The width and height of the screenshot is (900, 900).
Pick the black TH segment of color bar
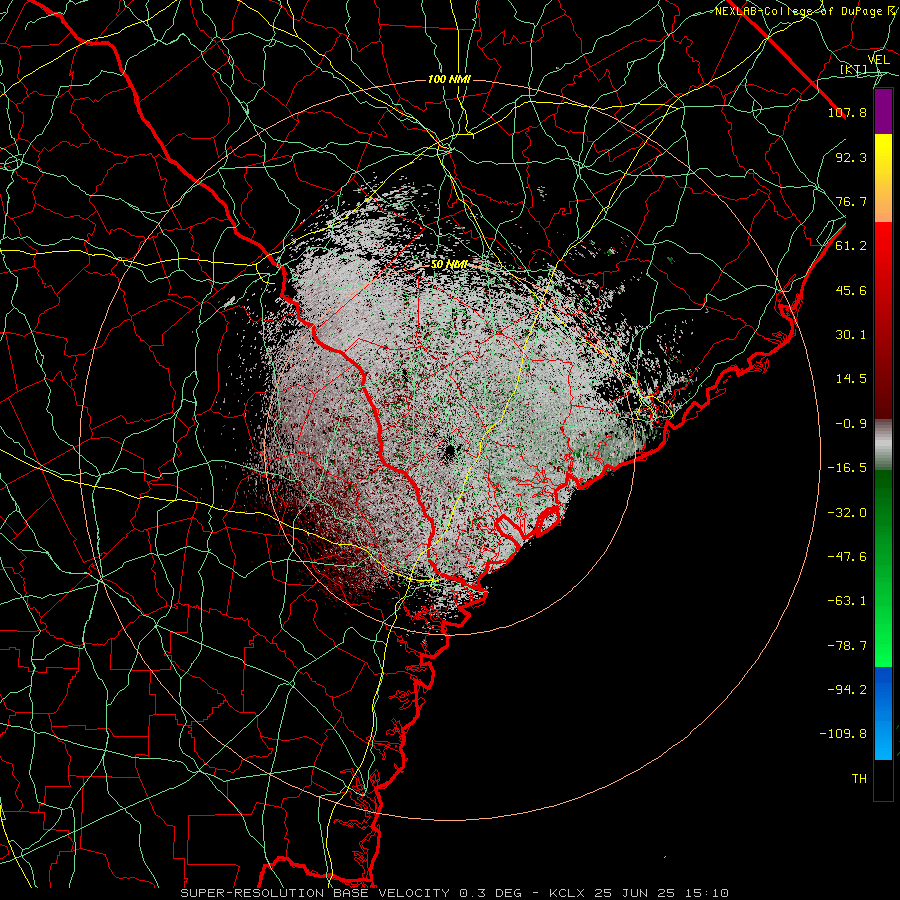click(883, 779)
